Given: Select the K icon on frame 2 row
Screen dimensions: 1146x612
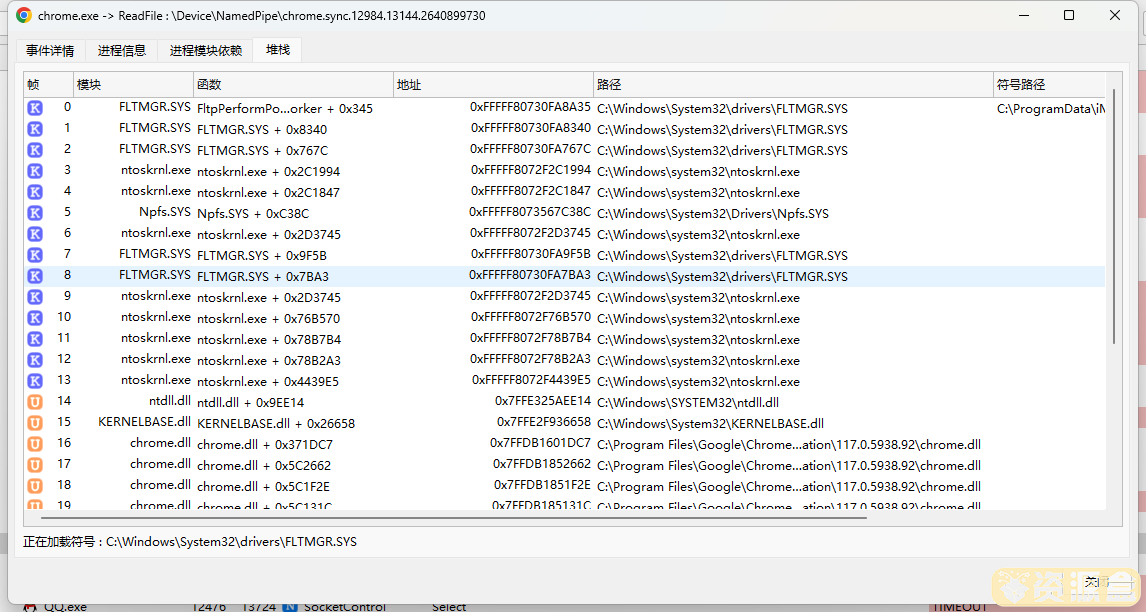Looking at the screenshot, I should point(35,150).
